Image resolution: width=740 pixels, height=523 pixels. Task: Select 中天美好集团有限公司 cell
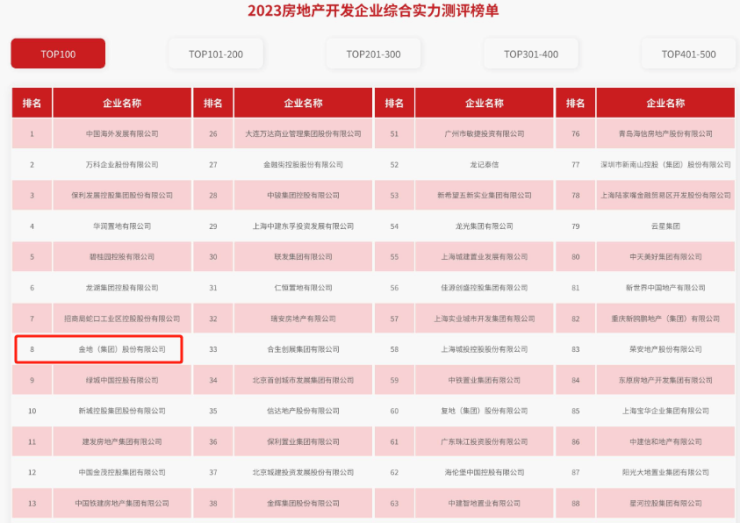pos(666,257)
